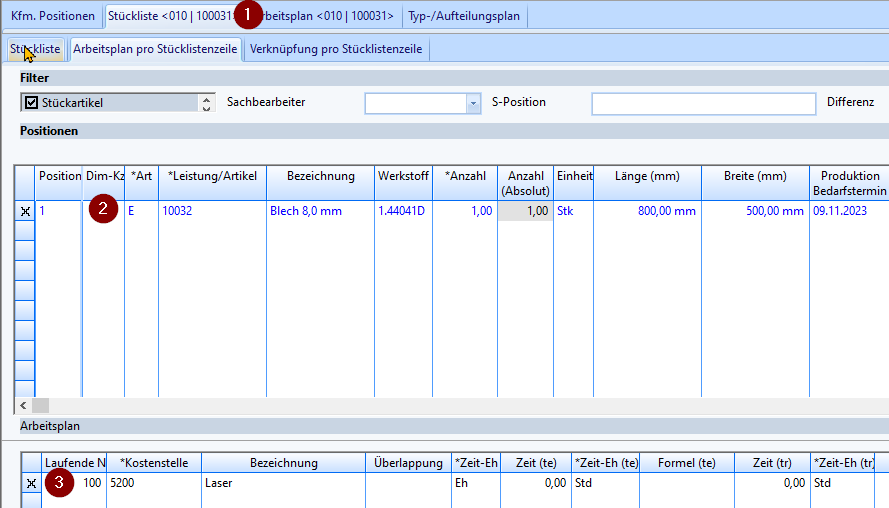Click the Anzahl (Absolut) cell with 1,00
889x508 pixels.
pyautogui.click(x=525, y=211)
